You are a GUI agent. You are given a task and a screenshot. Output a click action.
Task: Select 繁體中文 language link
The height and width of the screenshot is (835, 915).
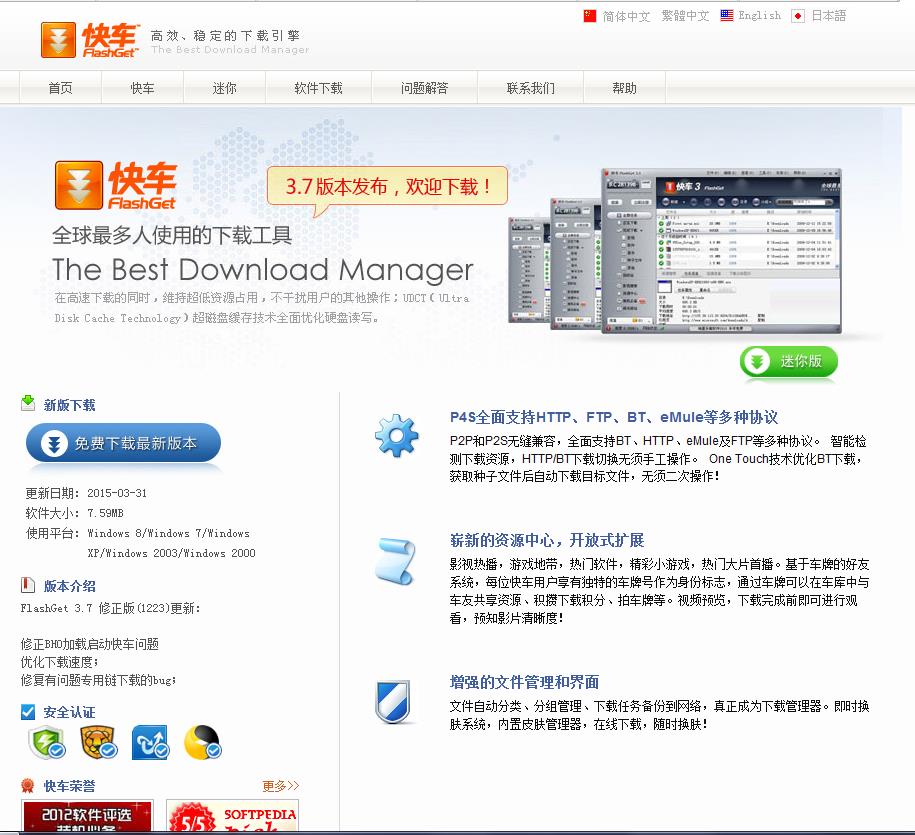(x=686, y=16)
